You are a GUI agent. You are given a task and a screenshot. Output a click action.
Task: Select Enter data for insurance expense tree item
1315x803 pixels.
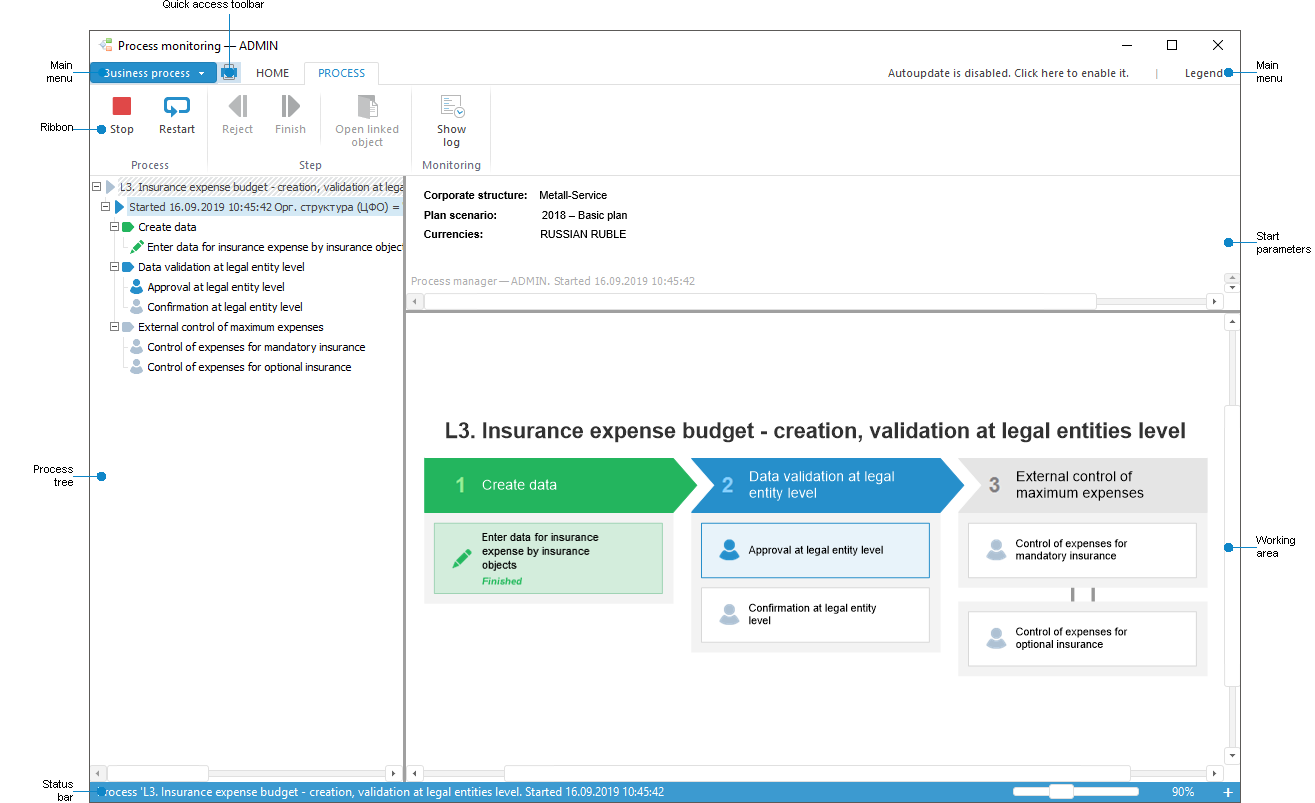pyautogui.click(x=275, y=247)
